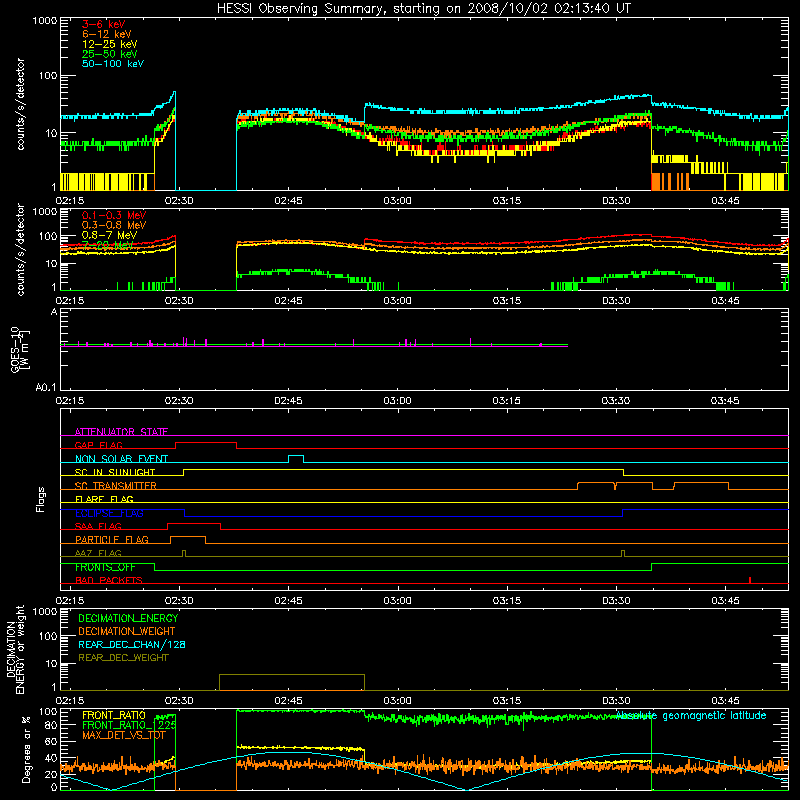Click the Degrees or % axis title
Screen dimensions: 800x800
tap(26, 749)
